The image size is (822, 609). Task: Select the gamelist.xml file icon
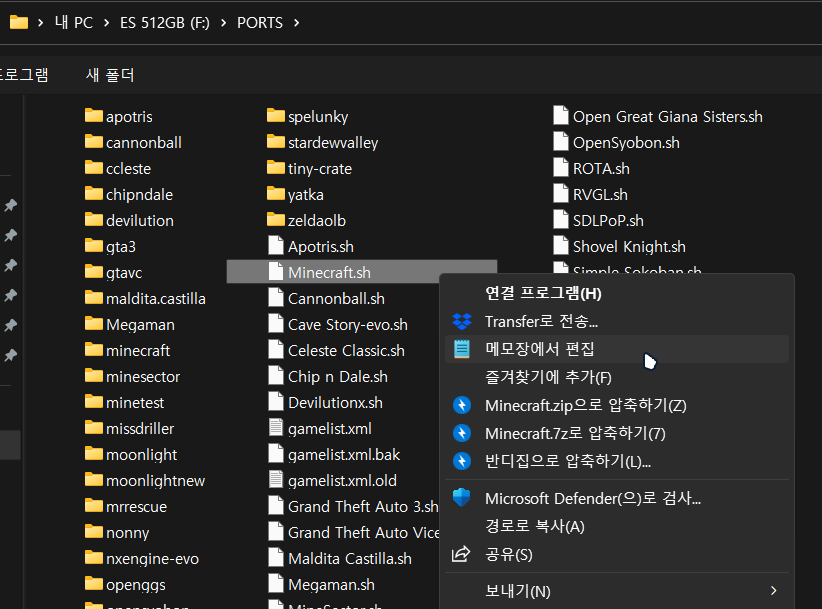pyautogui.click(x=276, y=428)
